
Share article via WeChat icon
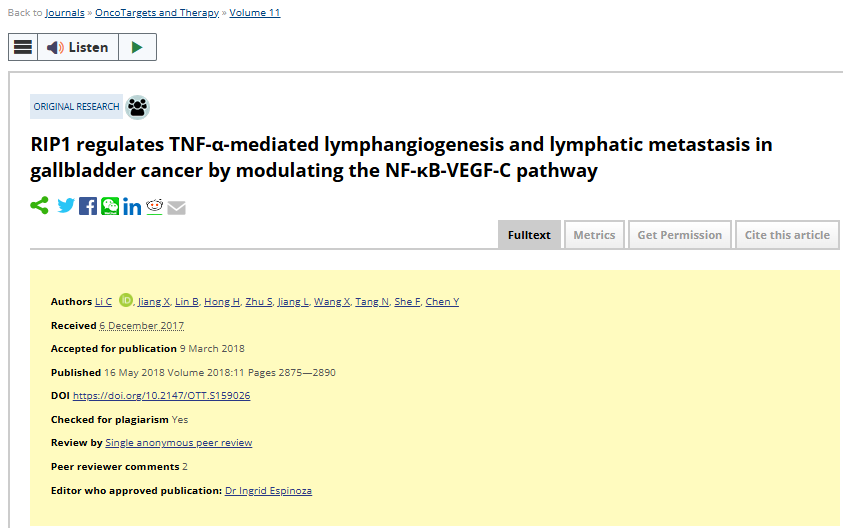(110, 206)
